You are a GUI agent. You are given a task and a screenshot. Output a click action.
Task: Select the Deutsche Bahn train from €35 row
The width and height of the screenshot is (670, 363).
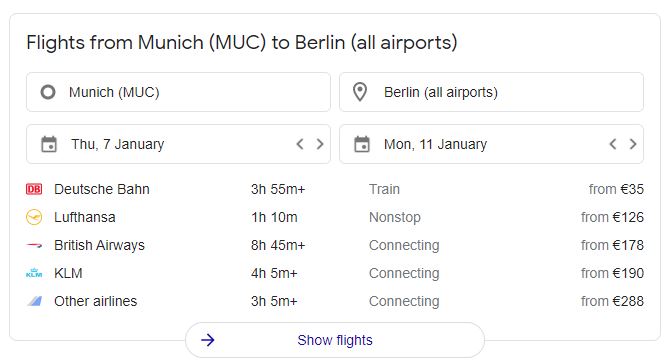[x=335, y=189]
